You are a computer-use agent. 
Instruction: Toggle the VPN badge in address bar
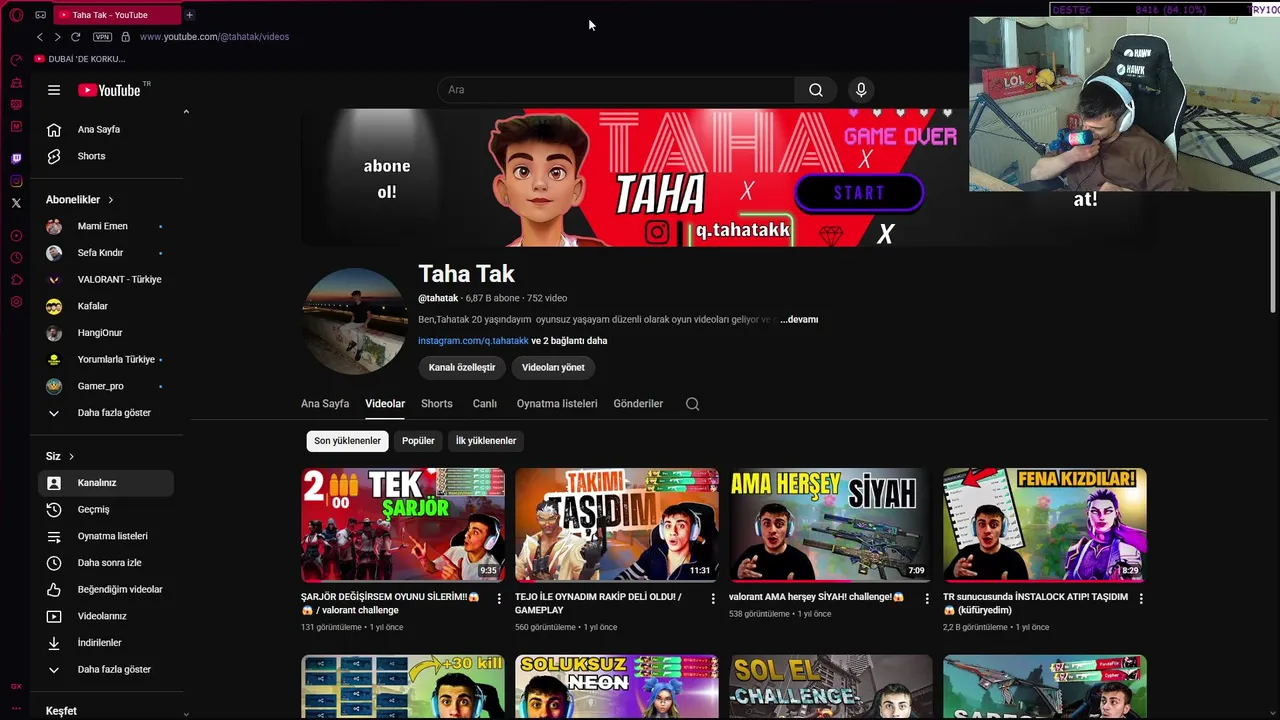point(102,37)
